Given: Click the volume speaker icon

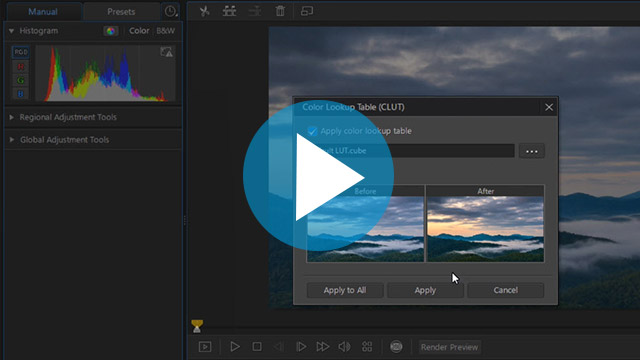Looking at the screenshot, I should pyautogui.click(x=344, y=347).
